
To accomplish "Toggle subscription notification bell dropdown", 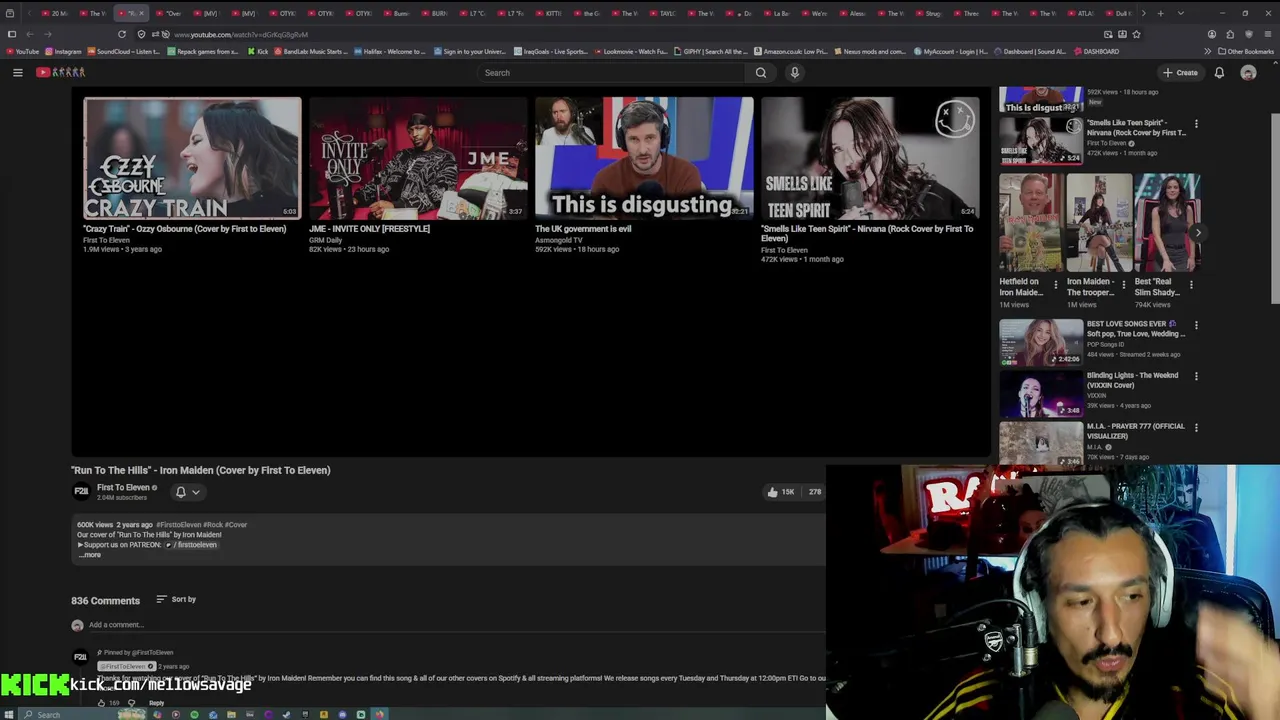I will (x=188, y=492).
